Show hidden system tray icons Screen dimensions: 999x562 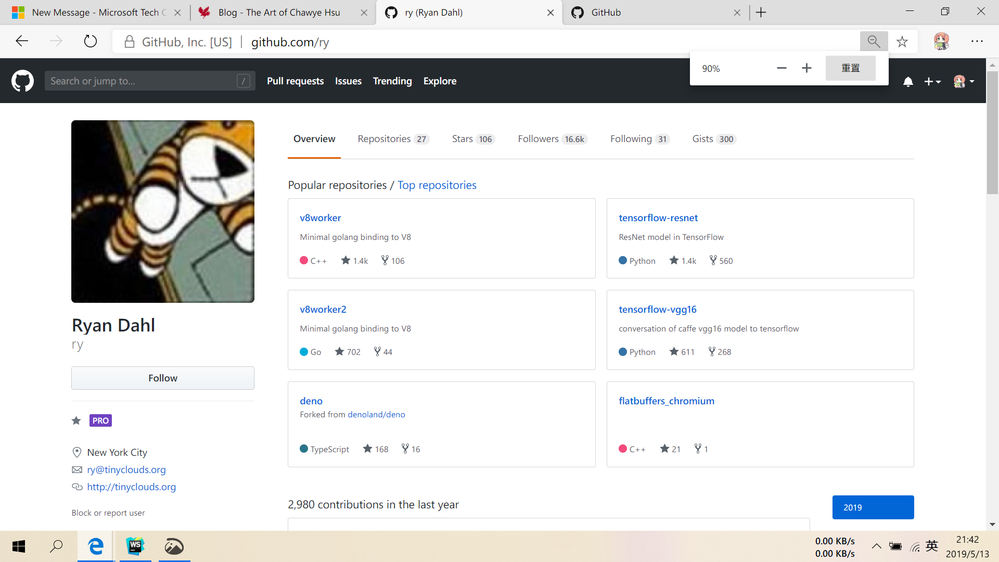[877, 547]
